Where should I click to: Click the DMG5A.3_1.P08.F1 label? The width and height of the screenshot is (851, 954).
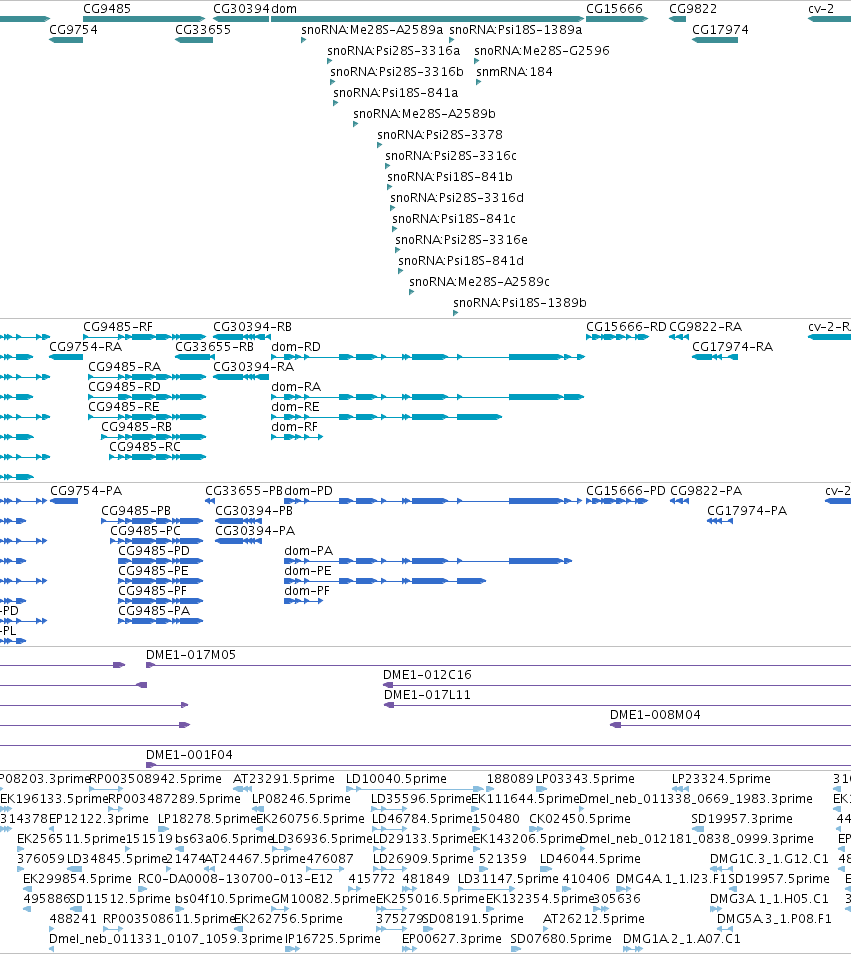point(774,919)
